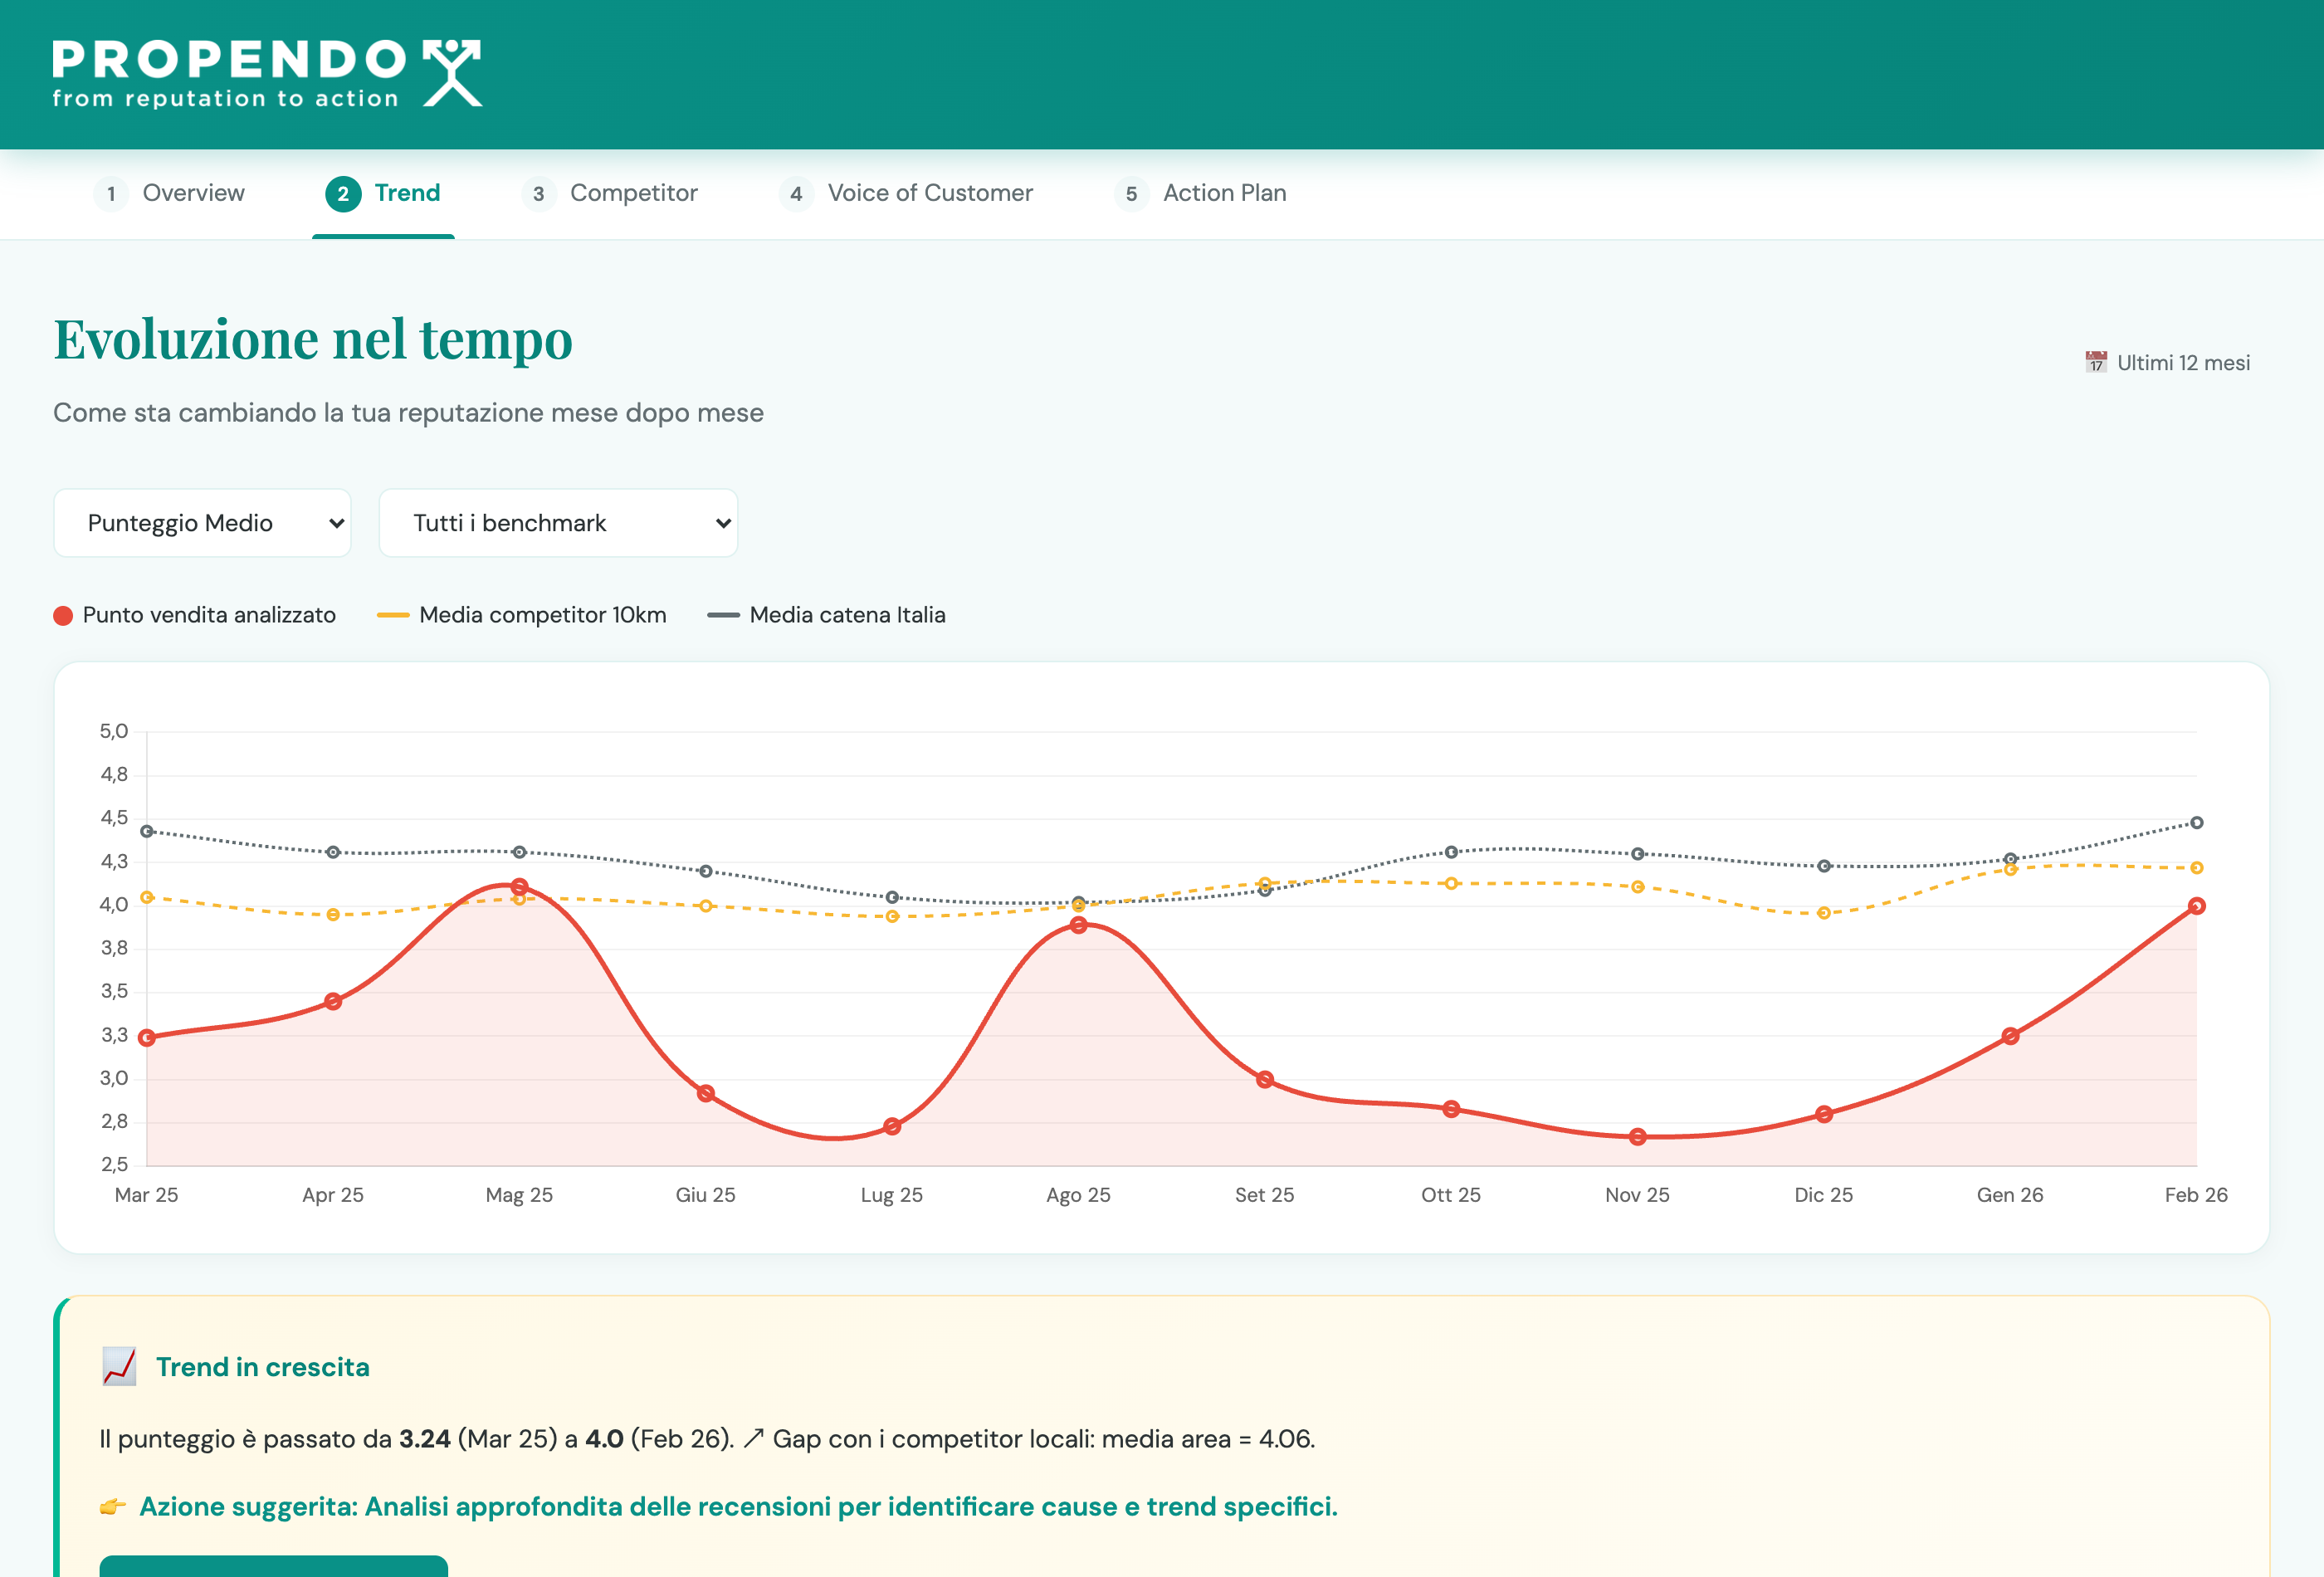Click red data point for Gen 26
Screen dimensions: 2324x1577
point(2010,1036)
